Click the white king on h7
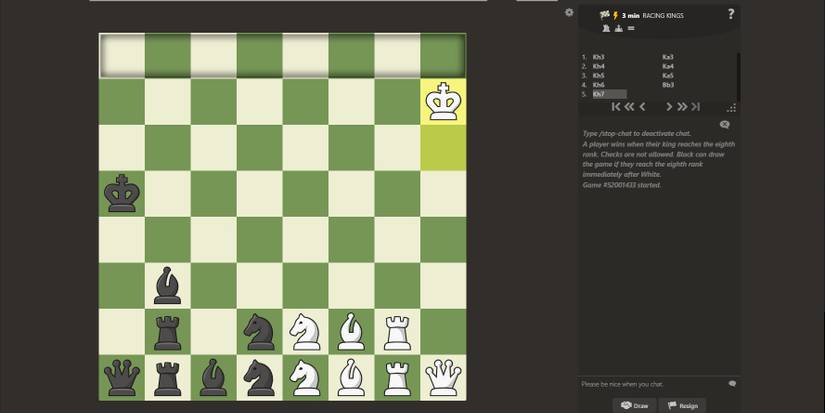Image resolution: width=825 pixels, height=413 pixels. [442, 102]
